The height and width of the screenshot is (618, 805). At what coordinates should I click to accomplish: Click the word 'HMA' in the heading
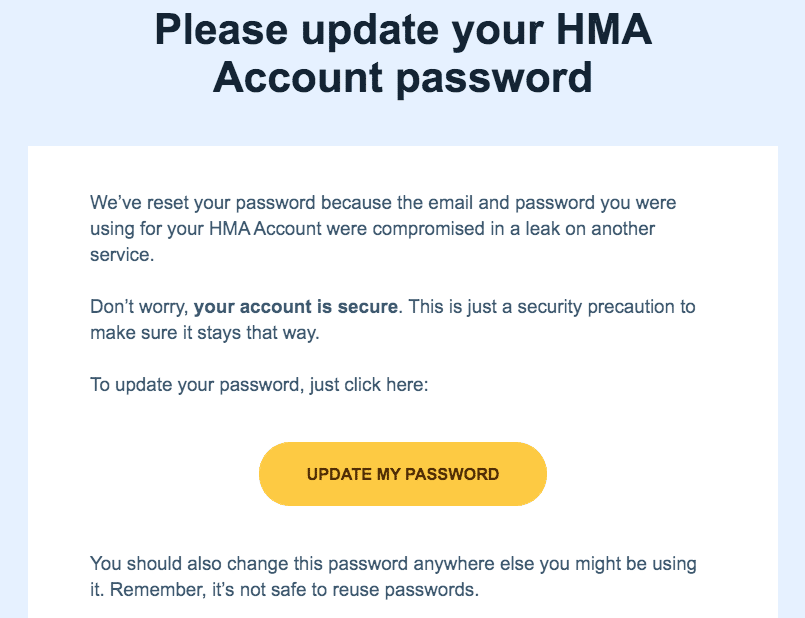pyautogui.click(x=604, y=30)
